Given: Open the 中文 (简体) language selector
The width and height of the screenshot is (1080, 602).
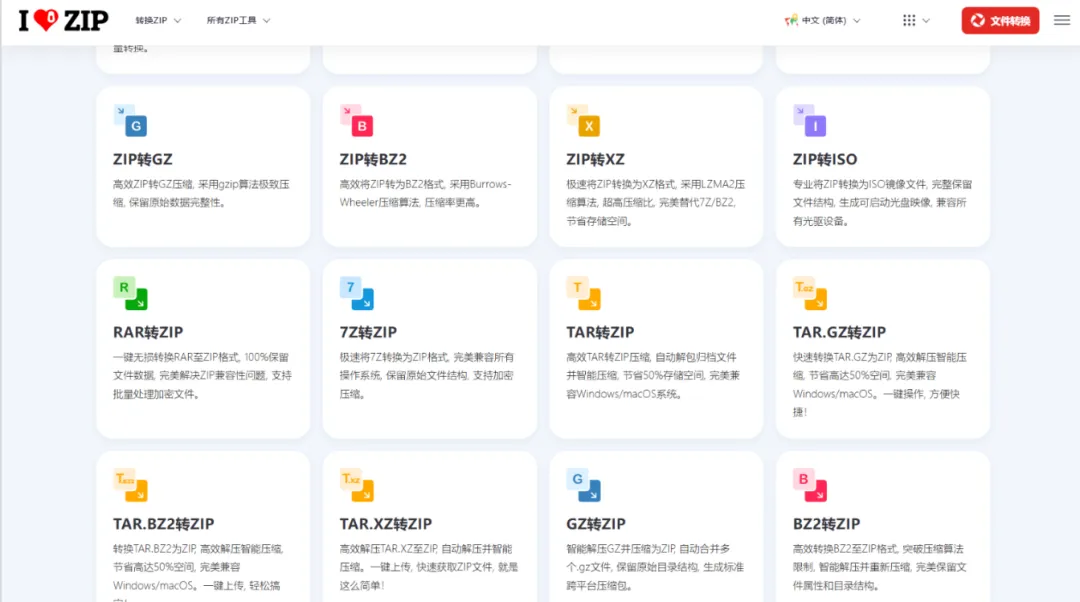Looking at the screenshot, I should click(x=822, y=21).
